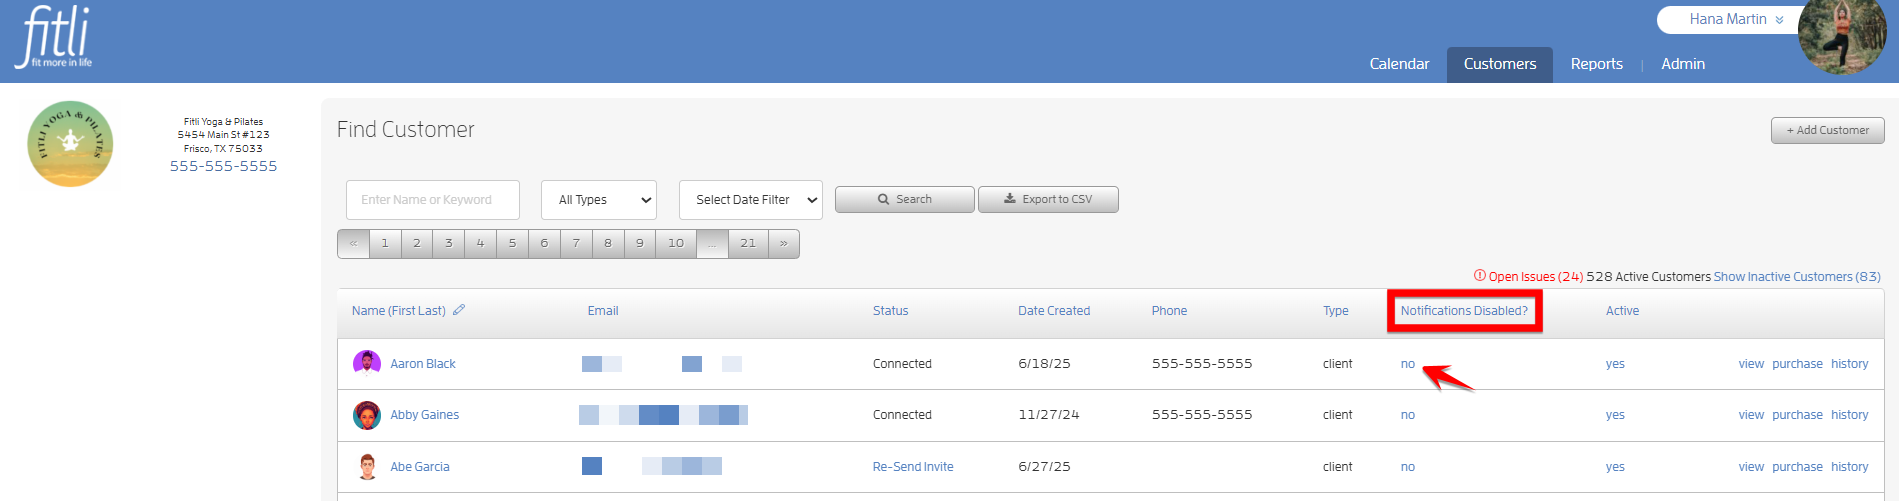Open the Select Date Filter dropdown

pos(750,200)
